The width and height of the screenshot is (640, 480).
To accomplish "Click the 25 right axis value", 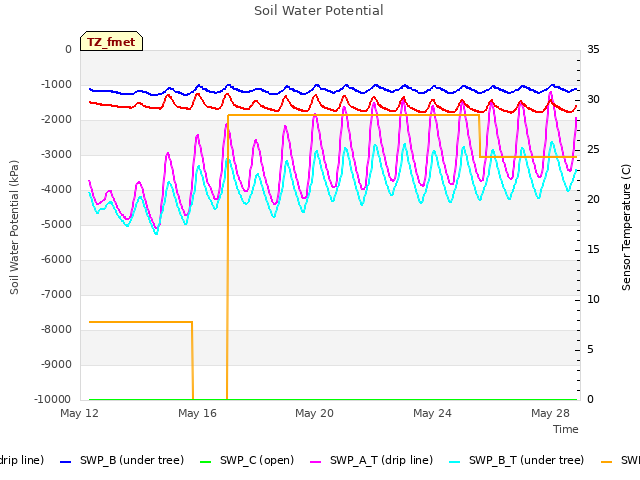I will (x=593, y=149).
